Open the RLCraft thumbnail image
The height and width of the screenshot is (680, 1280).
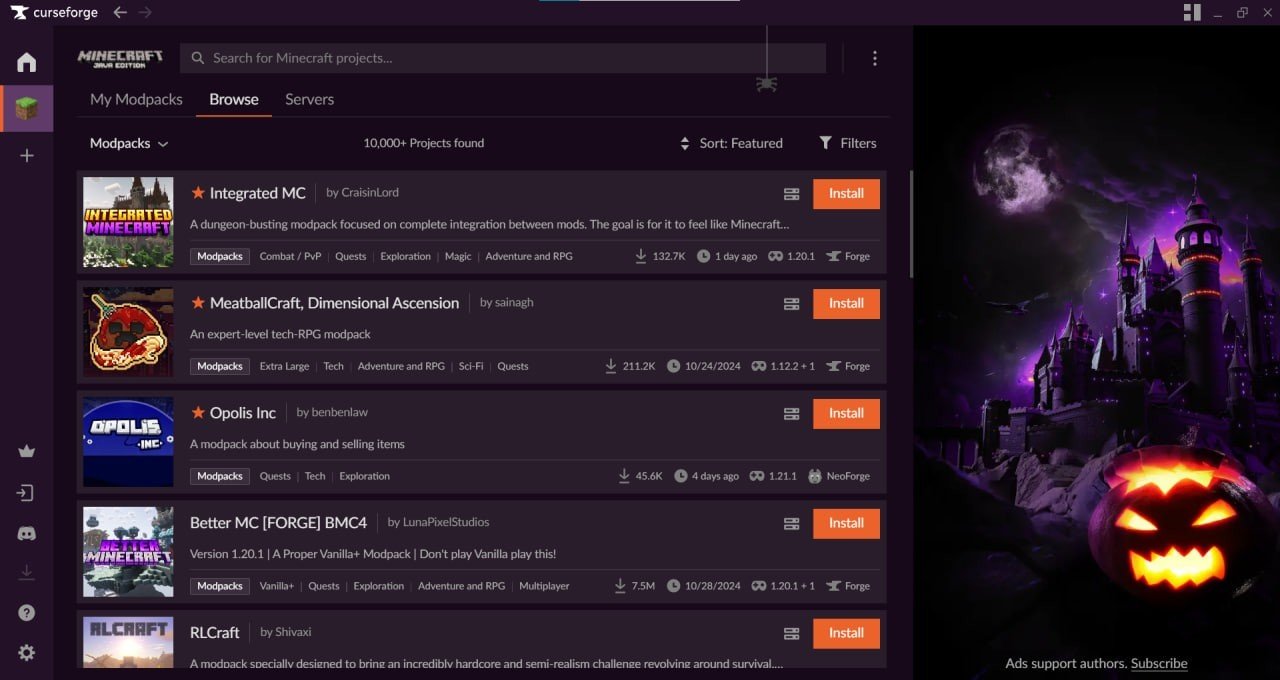point(128,642)
